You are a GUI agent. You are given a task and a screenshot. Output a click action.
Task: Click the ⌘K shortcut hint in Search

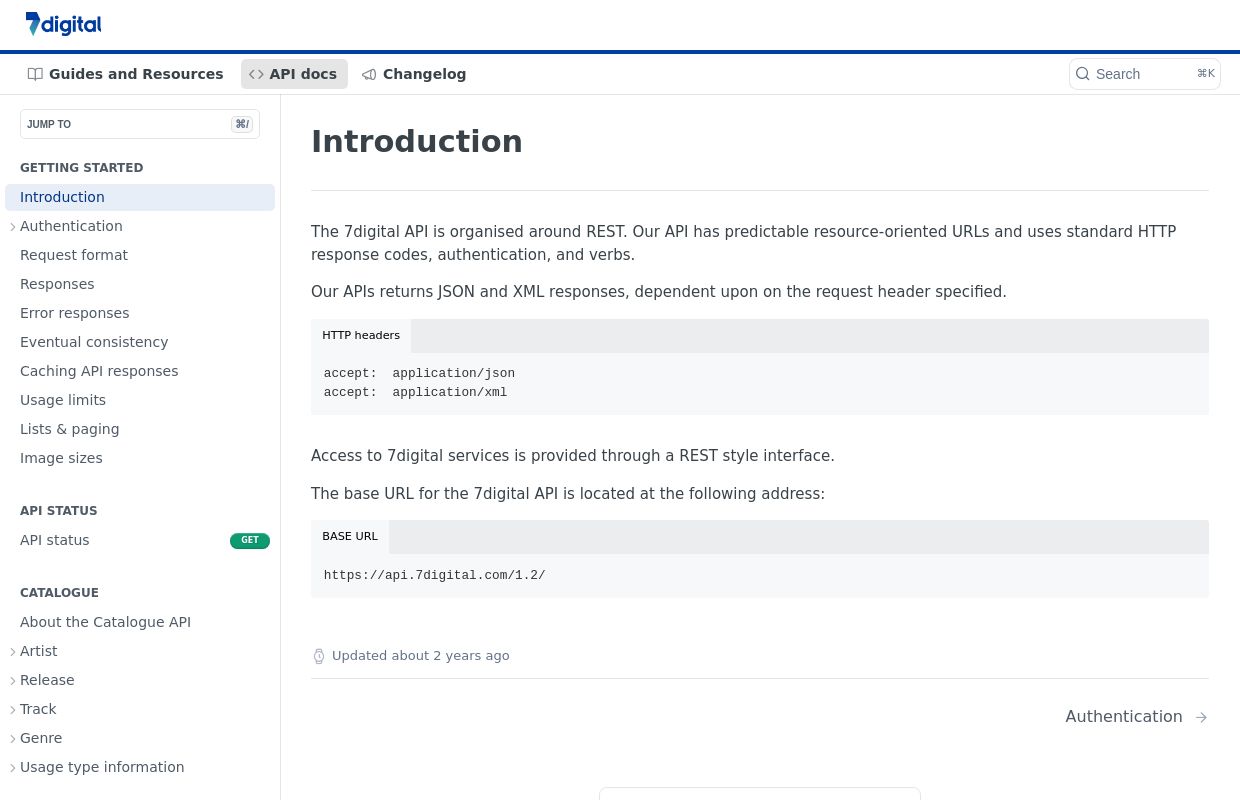click(1205, 74)
